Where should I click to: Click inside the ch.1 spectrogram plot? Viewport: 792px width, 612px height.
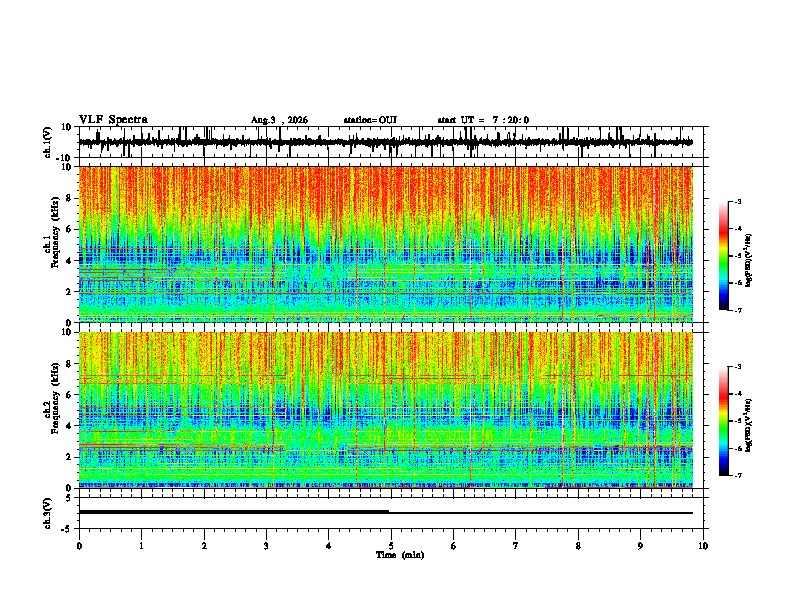385,244
